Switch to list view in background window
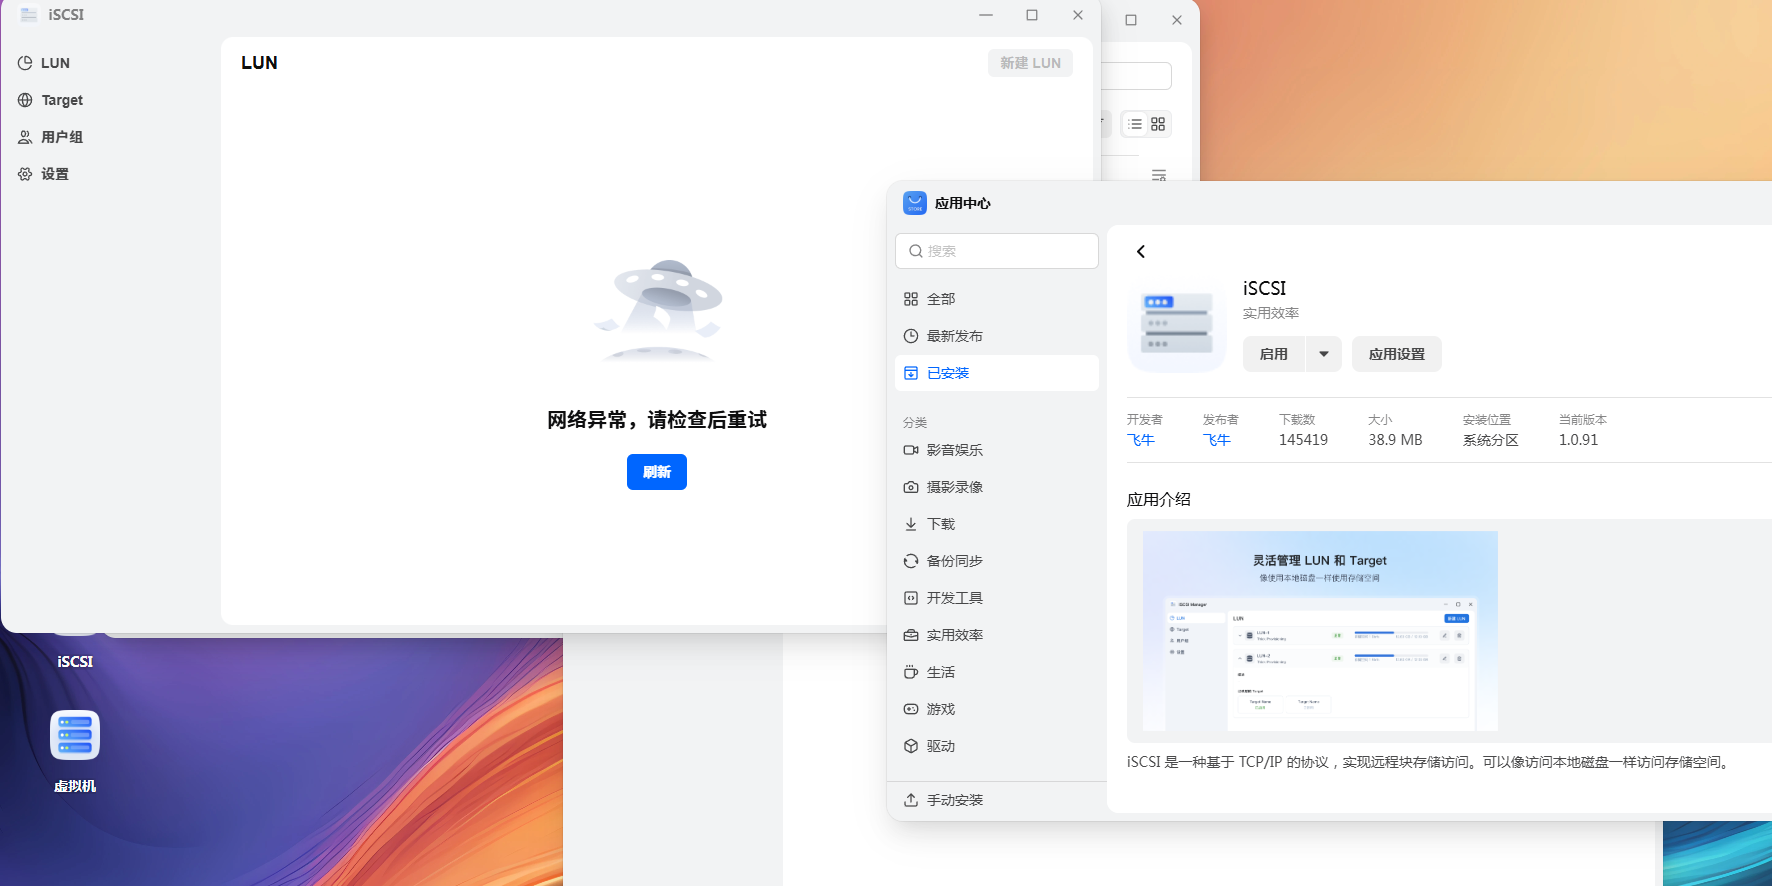The width and height of the screenshot is (1772, 886). click(x=1135, y=124)
